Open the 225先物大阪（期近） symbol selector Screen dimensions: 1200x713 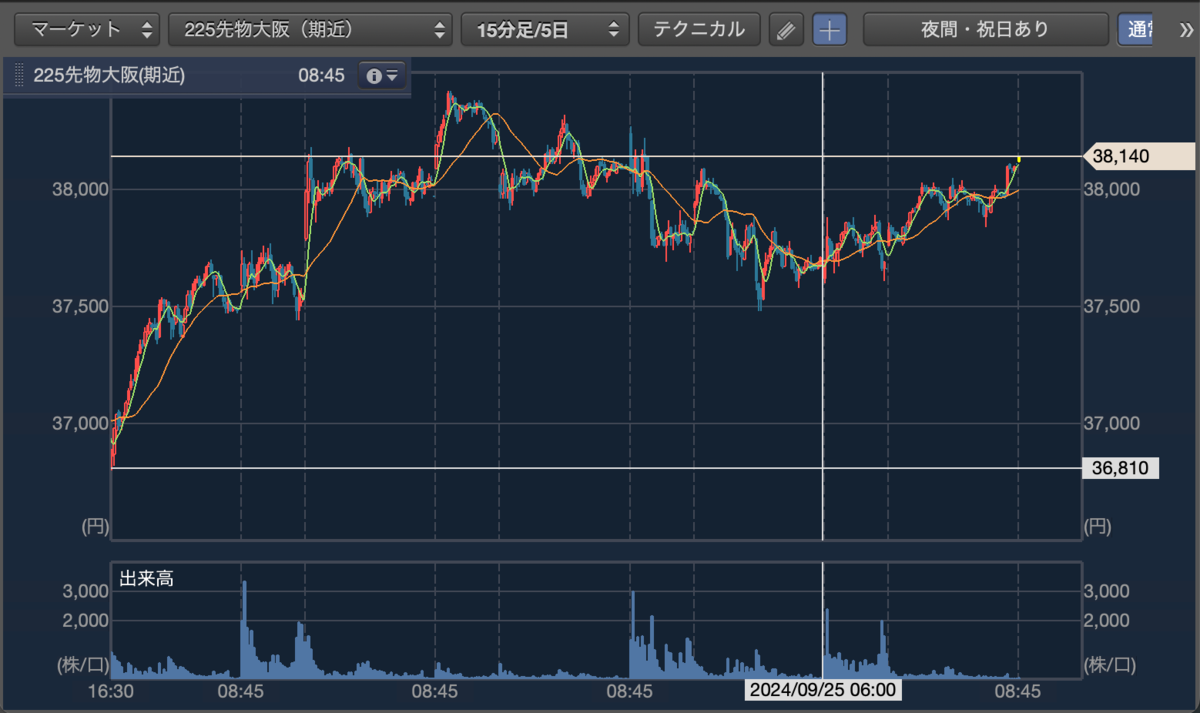(x=310, y=30)
